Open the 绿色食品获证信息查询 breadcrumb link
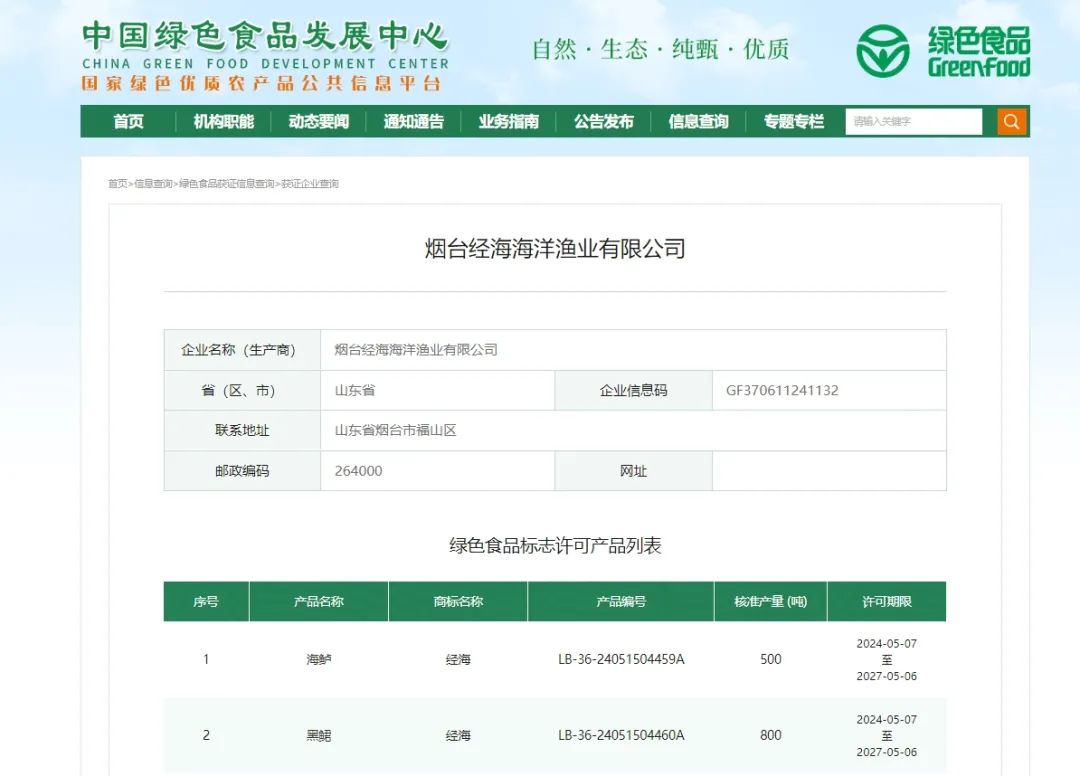1080x776 pixels. (226, 184)
